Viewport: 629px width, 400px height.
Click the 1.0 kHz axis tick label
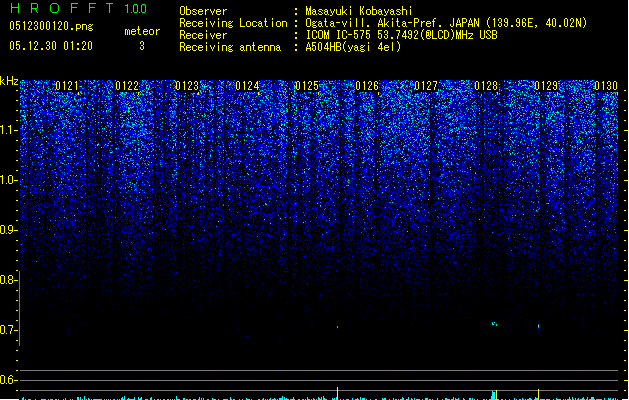(8, 180)
